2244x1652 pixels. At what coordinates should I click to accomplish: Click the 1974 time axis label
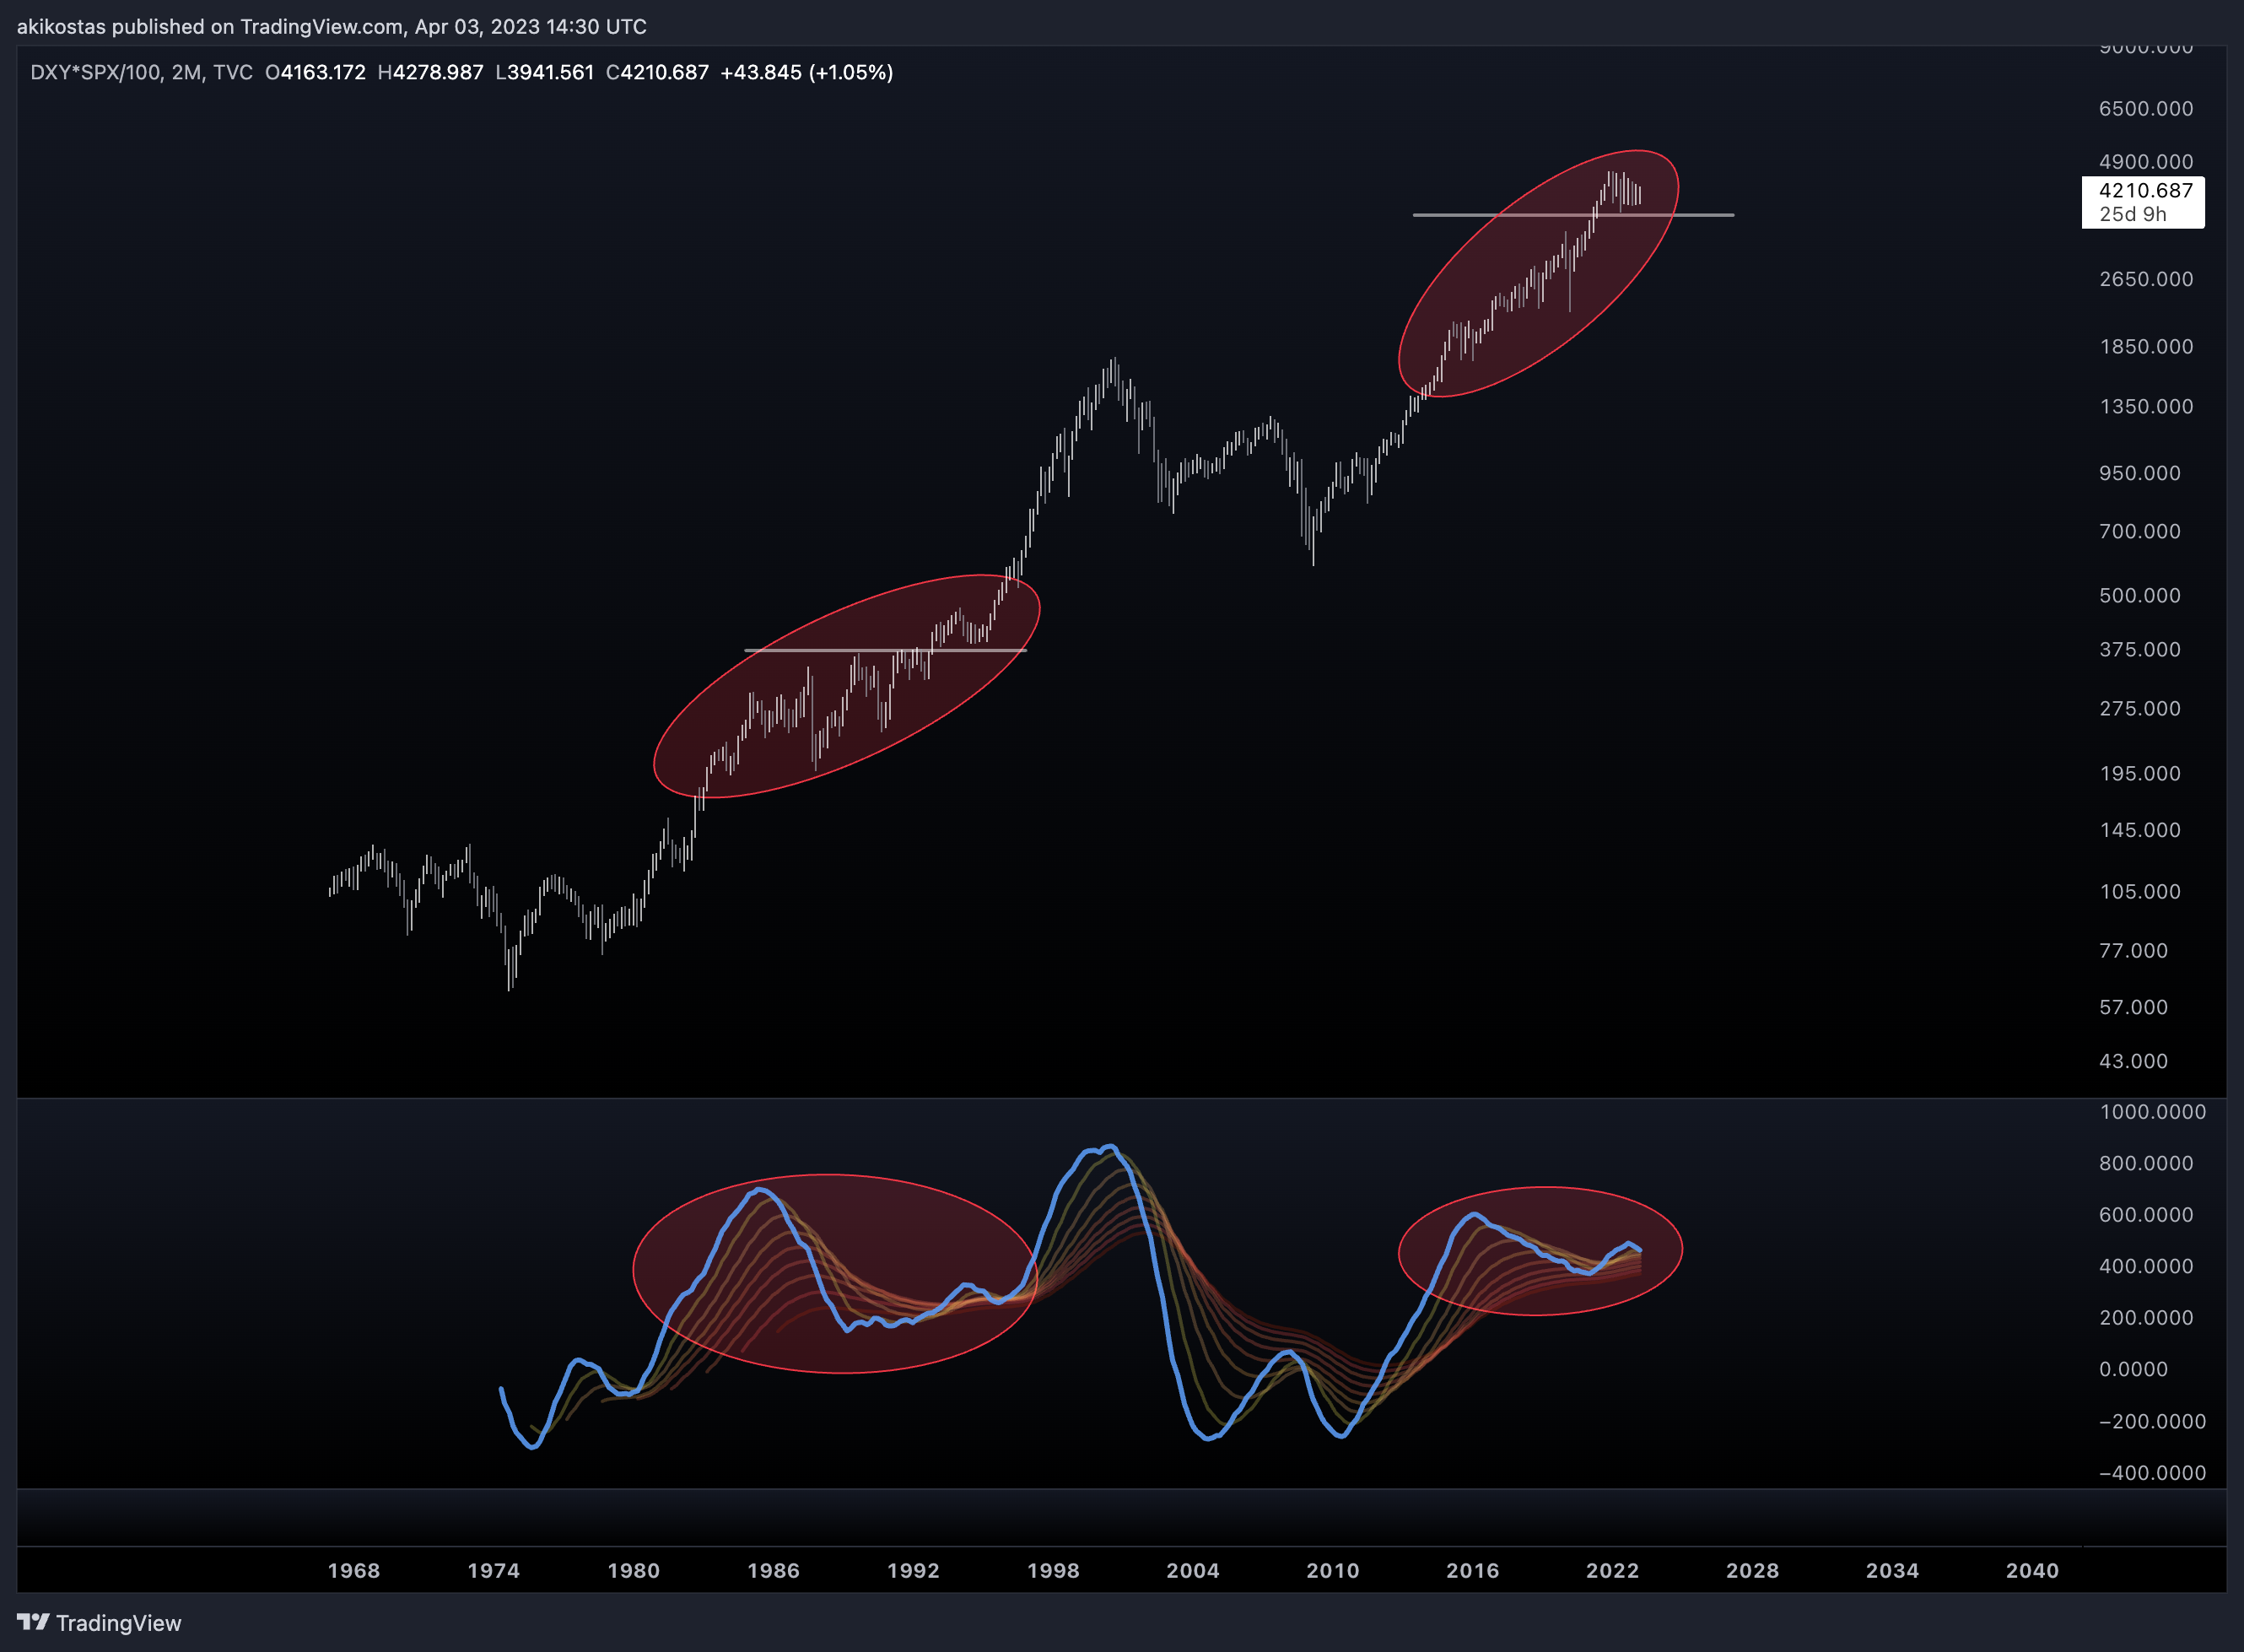tap(494, 1570)
